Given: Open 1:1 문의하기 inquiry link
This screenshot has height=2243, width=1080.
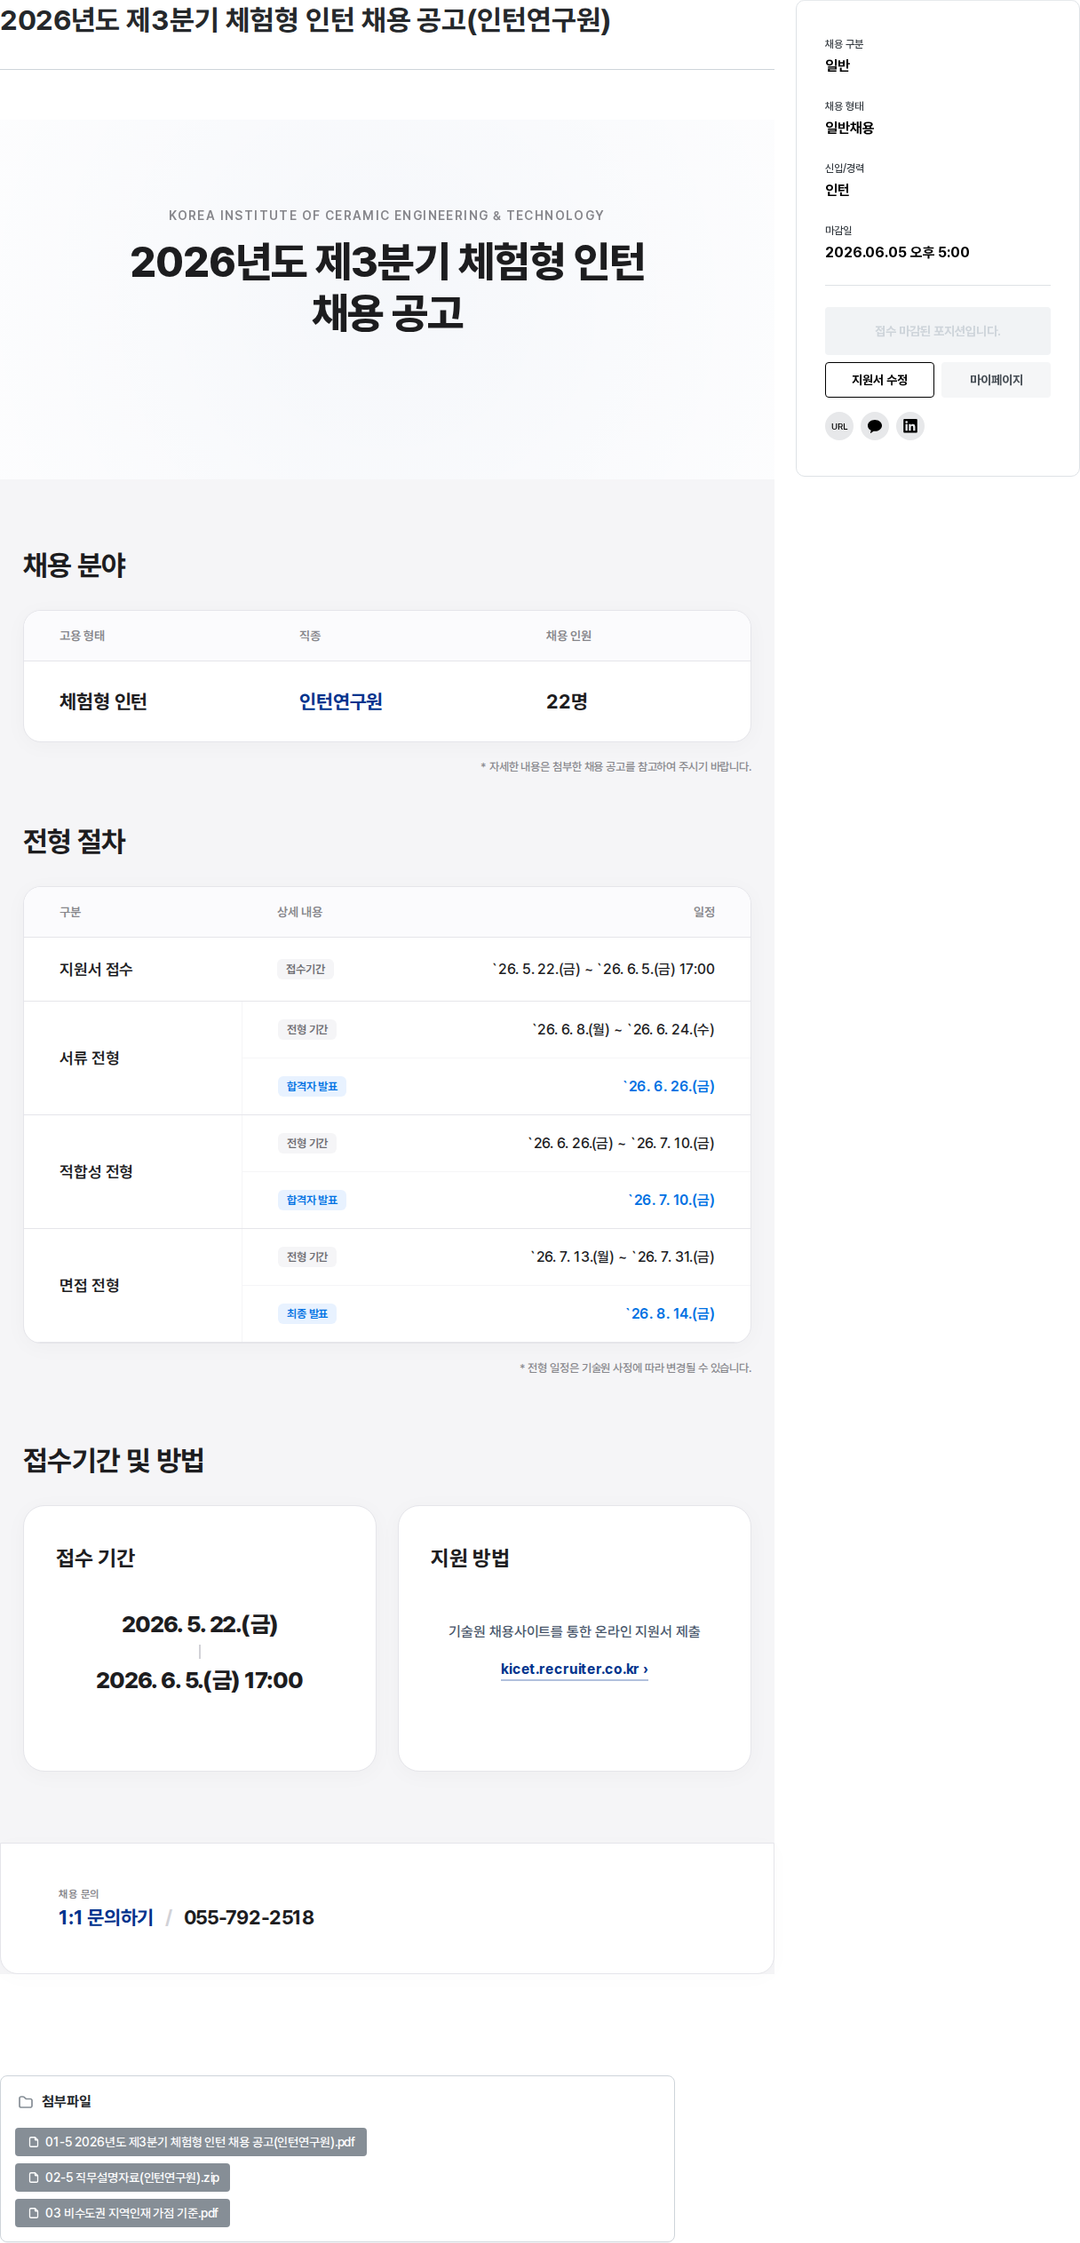Looking at the screenshot, I should [105, 1918].
